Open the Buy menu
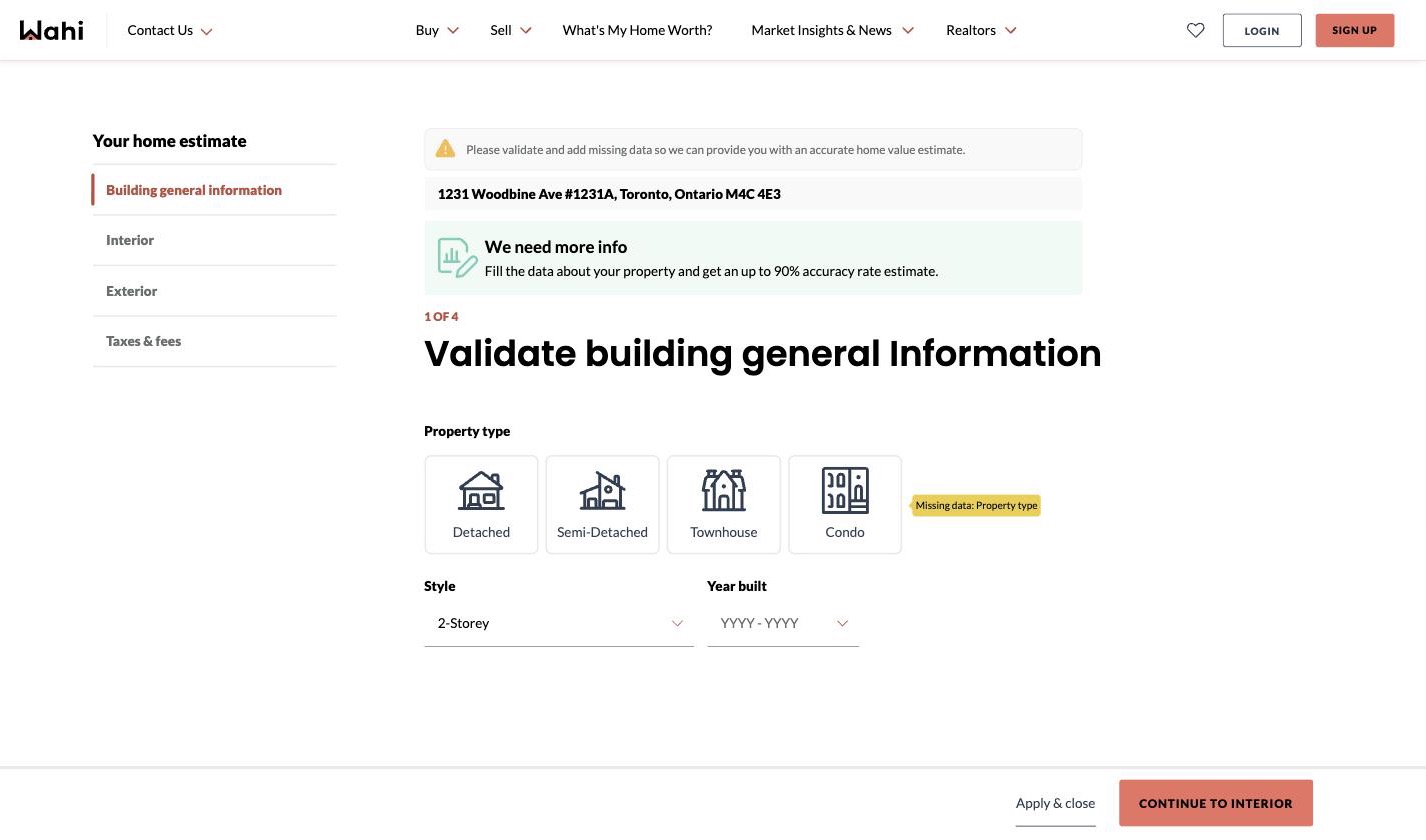 437,30
